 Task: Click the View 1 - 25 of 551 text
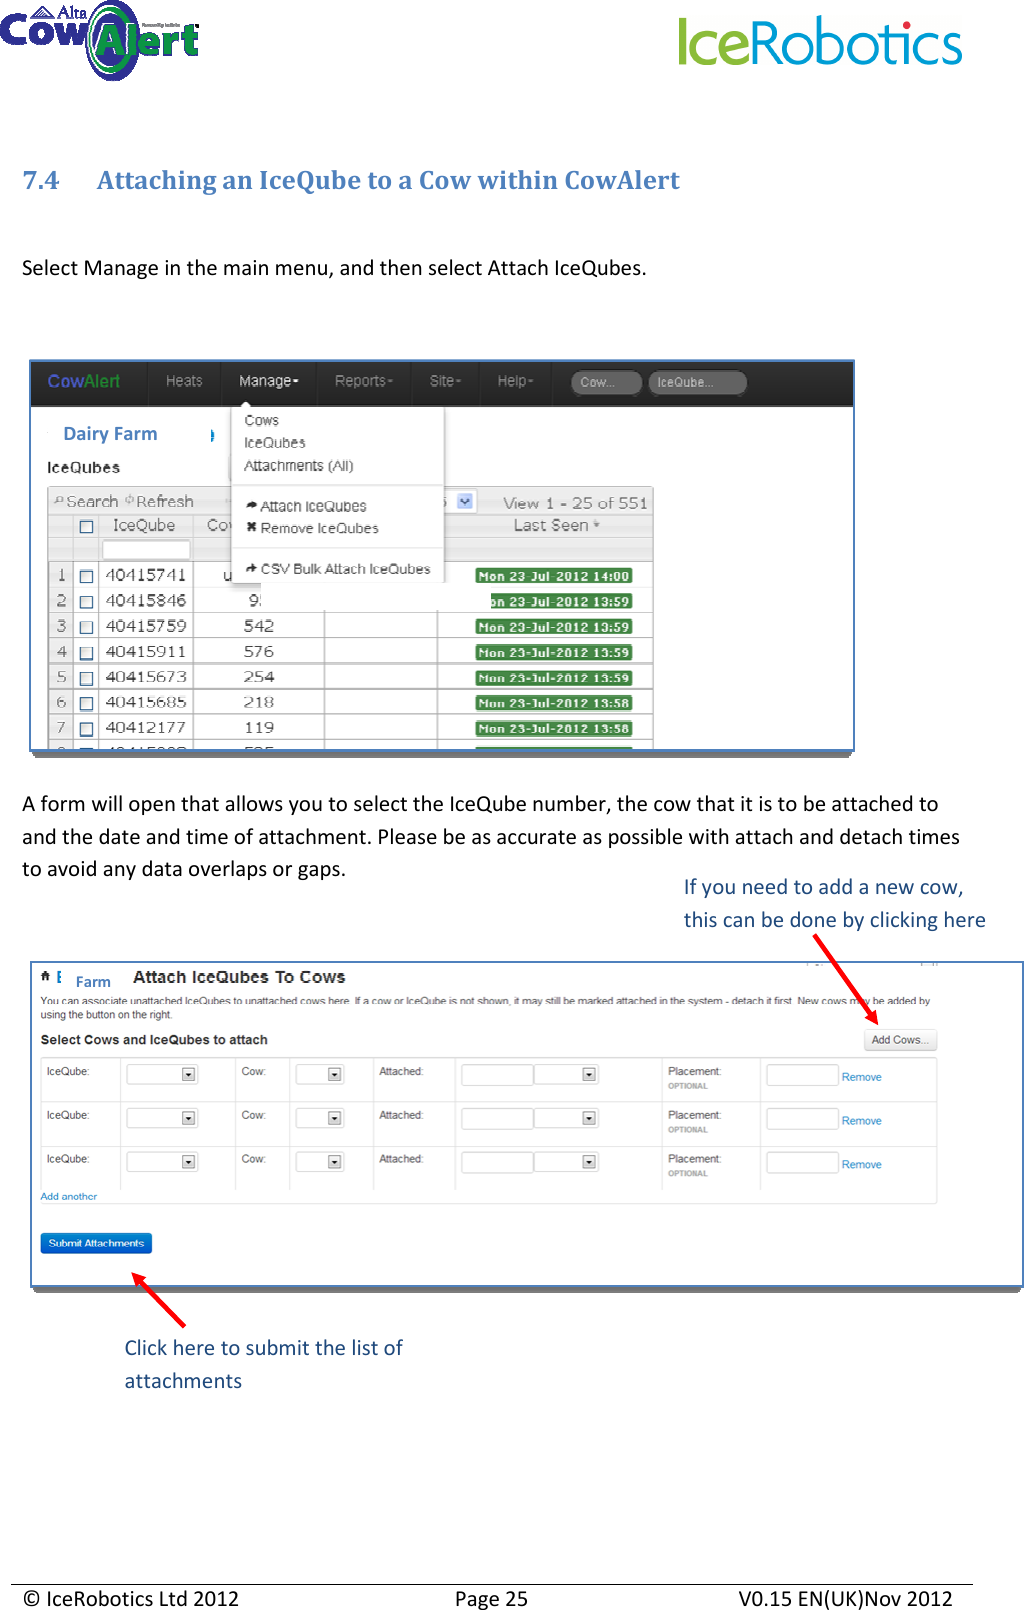[575, 503]
